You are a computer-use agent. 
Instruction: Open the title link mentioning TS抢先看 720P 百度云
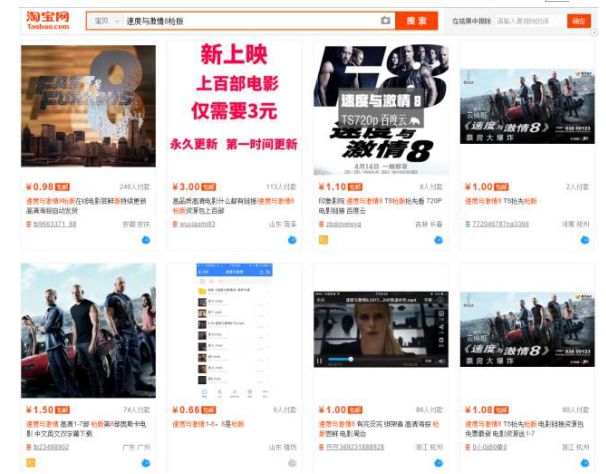pos(380,206)
